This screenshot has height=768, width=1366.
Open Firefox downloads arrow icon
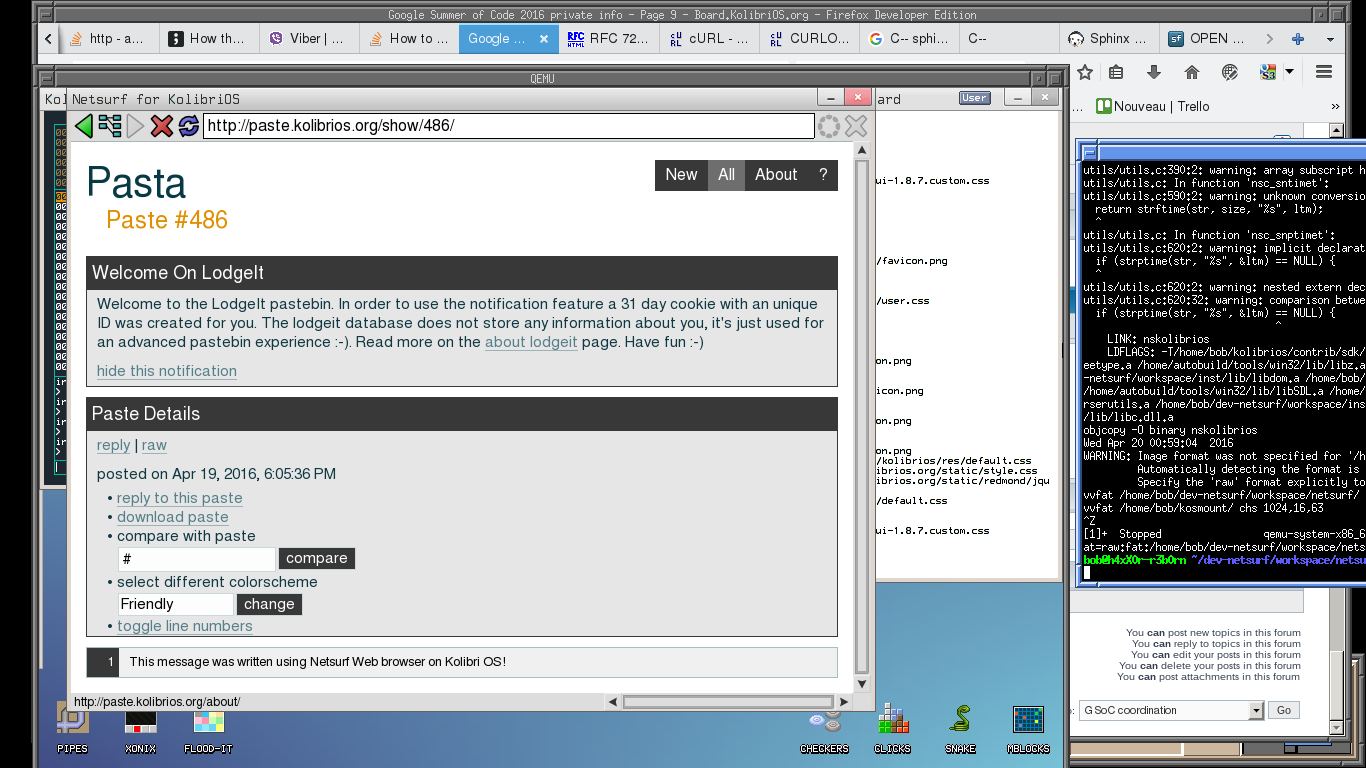(1154, 72)
